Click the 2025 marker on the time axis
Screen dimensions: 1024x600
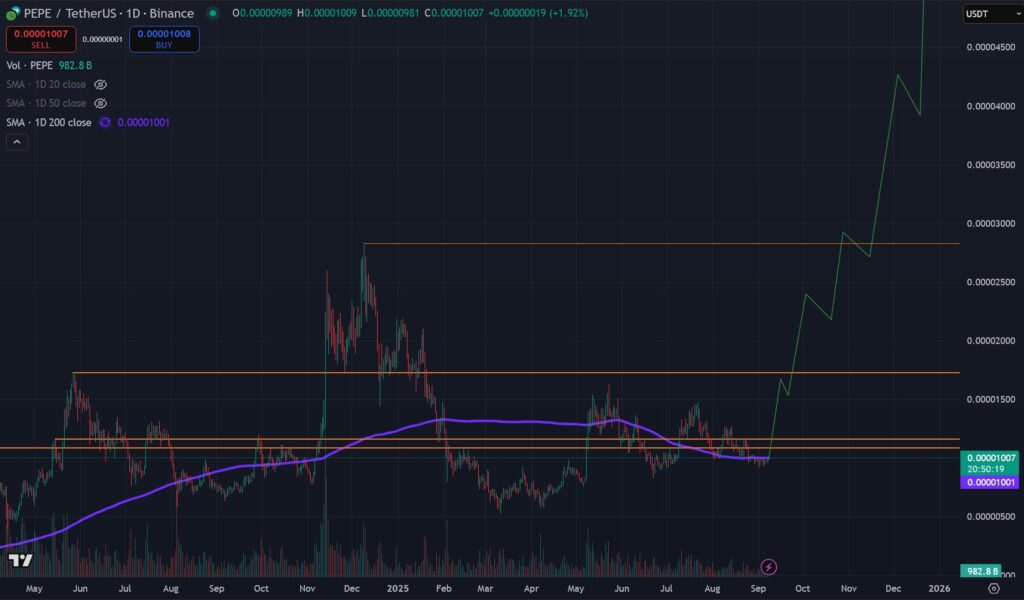(x=398, y=590)
